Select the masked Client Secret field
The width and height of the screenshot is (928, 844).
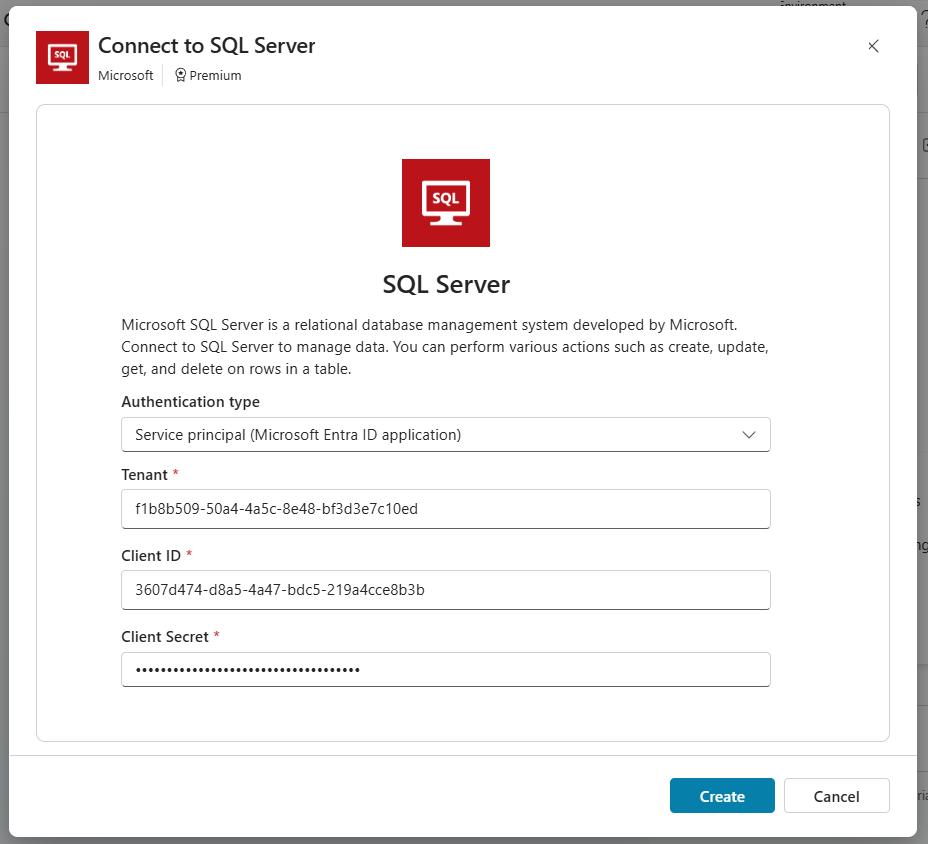pos(445,670)
